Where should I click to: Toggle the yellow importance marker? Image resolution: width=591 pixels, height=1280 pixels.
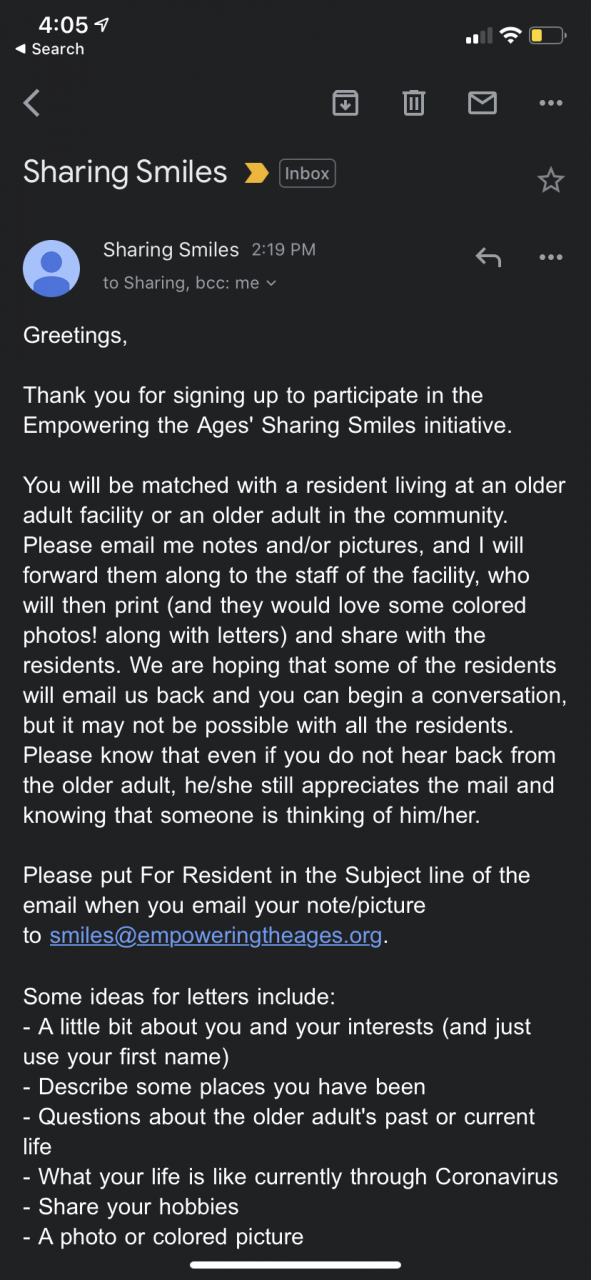coord(256,174)
